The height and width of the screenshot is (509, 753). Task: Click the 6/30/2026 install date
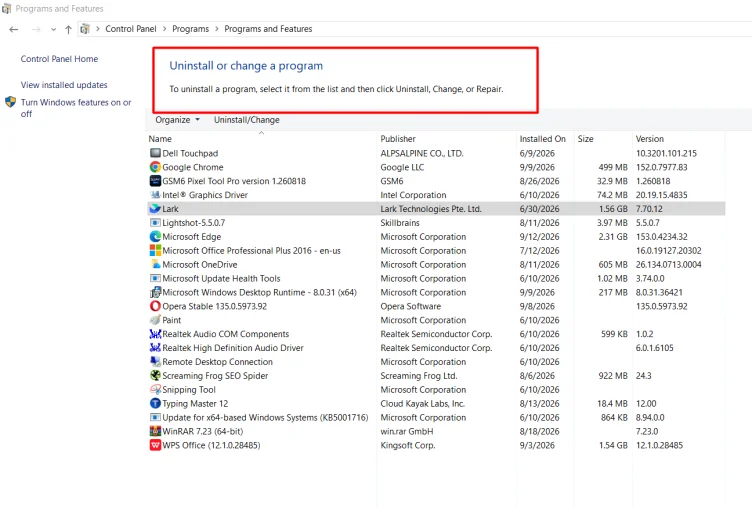point(539,209)
